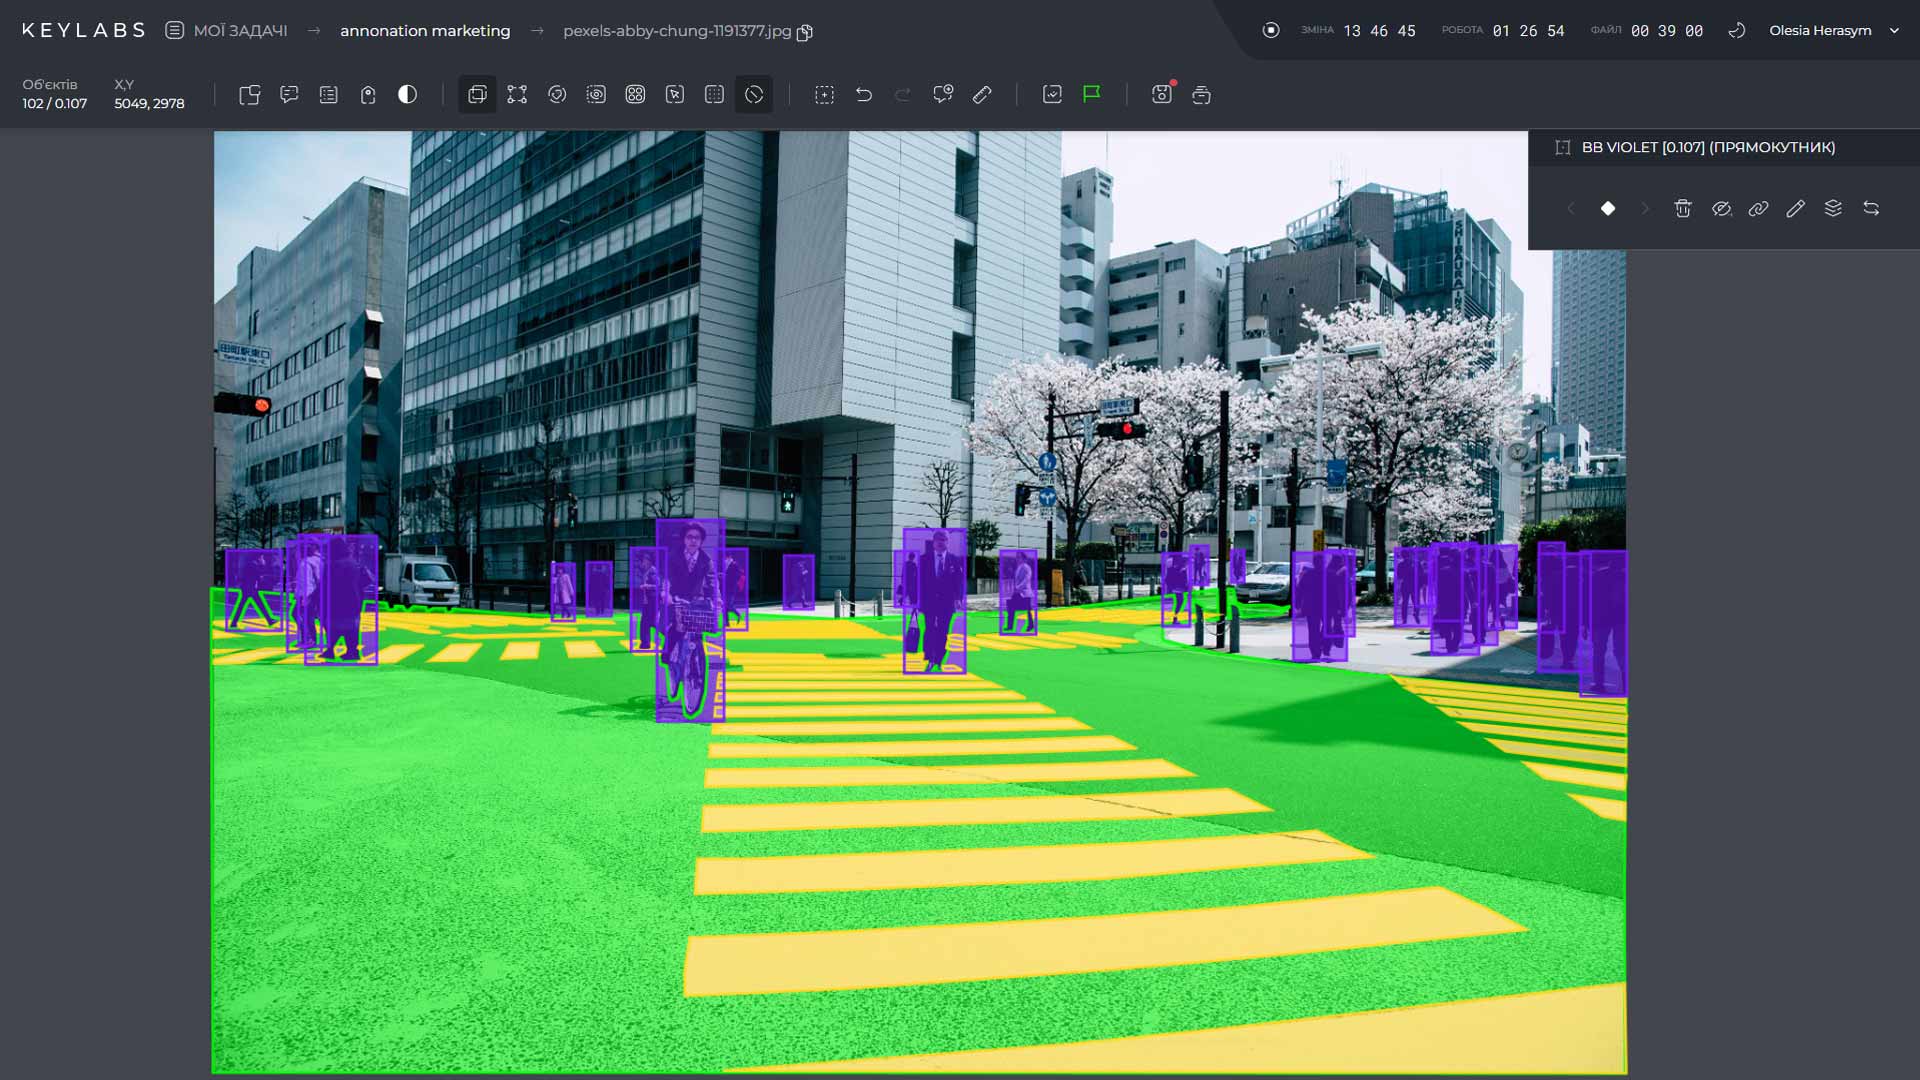Go to next object with right chevron
Image resolution: width=1920 pixels, height=1080 pixels.
click(1645, 210)
